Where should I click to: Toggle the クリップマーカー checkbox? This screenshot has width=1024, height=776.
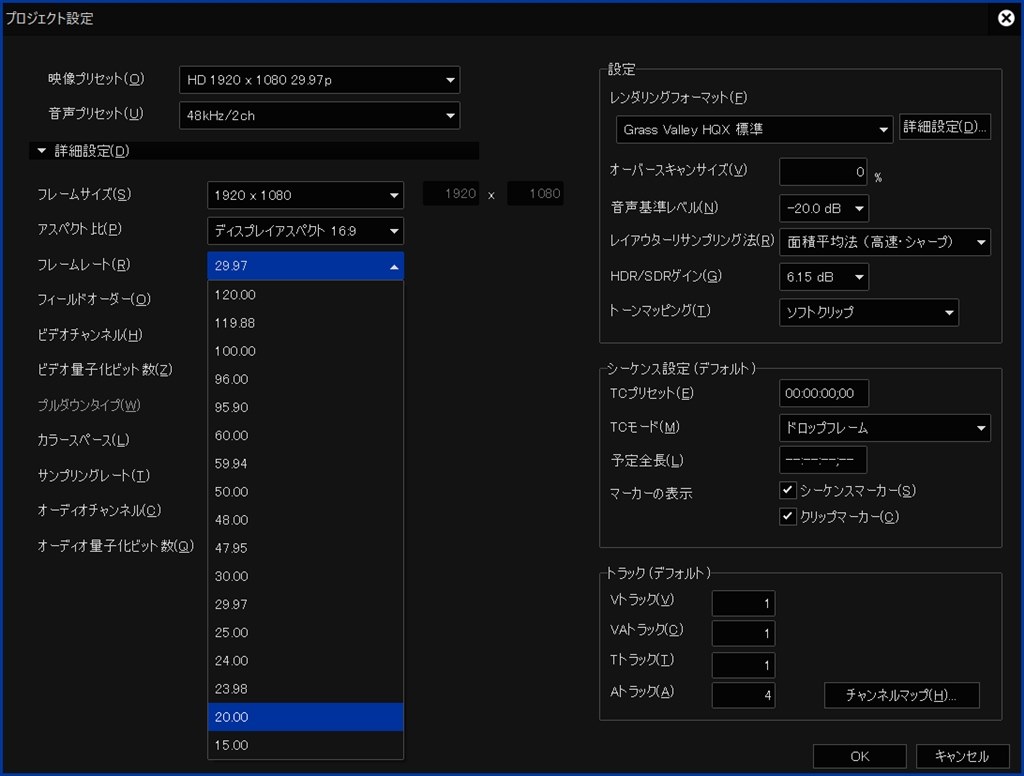click(788, 517)
